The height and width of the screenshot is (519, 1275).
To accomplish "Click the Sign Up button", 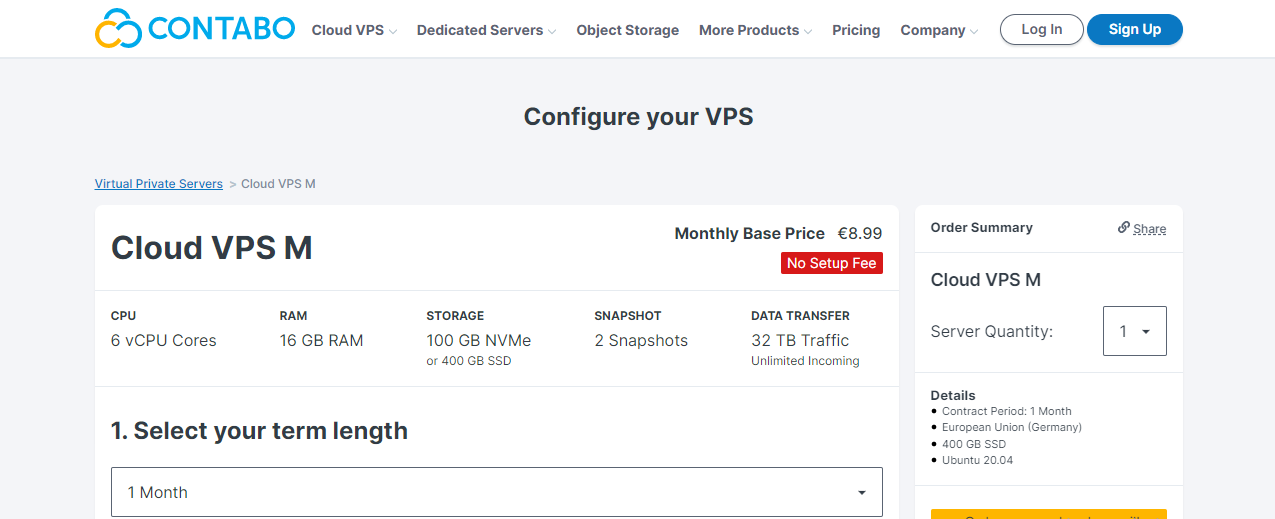I will tap(1135, 30).
